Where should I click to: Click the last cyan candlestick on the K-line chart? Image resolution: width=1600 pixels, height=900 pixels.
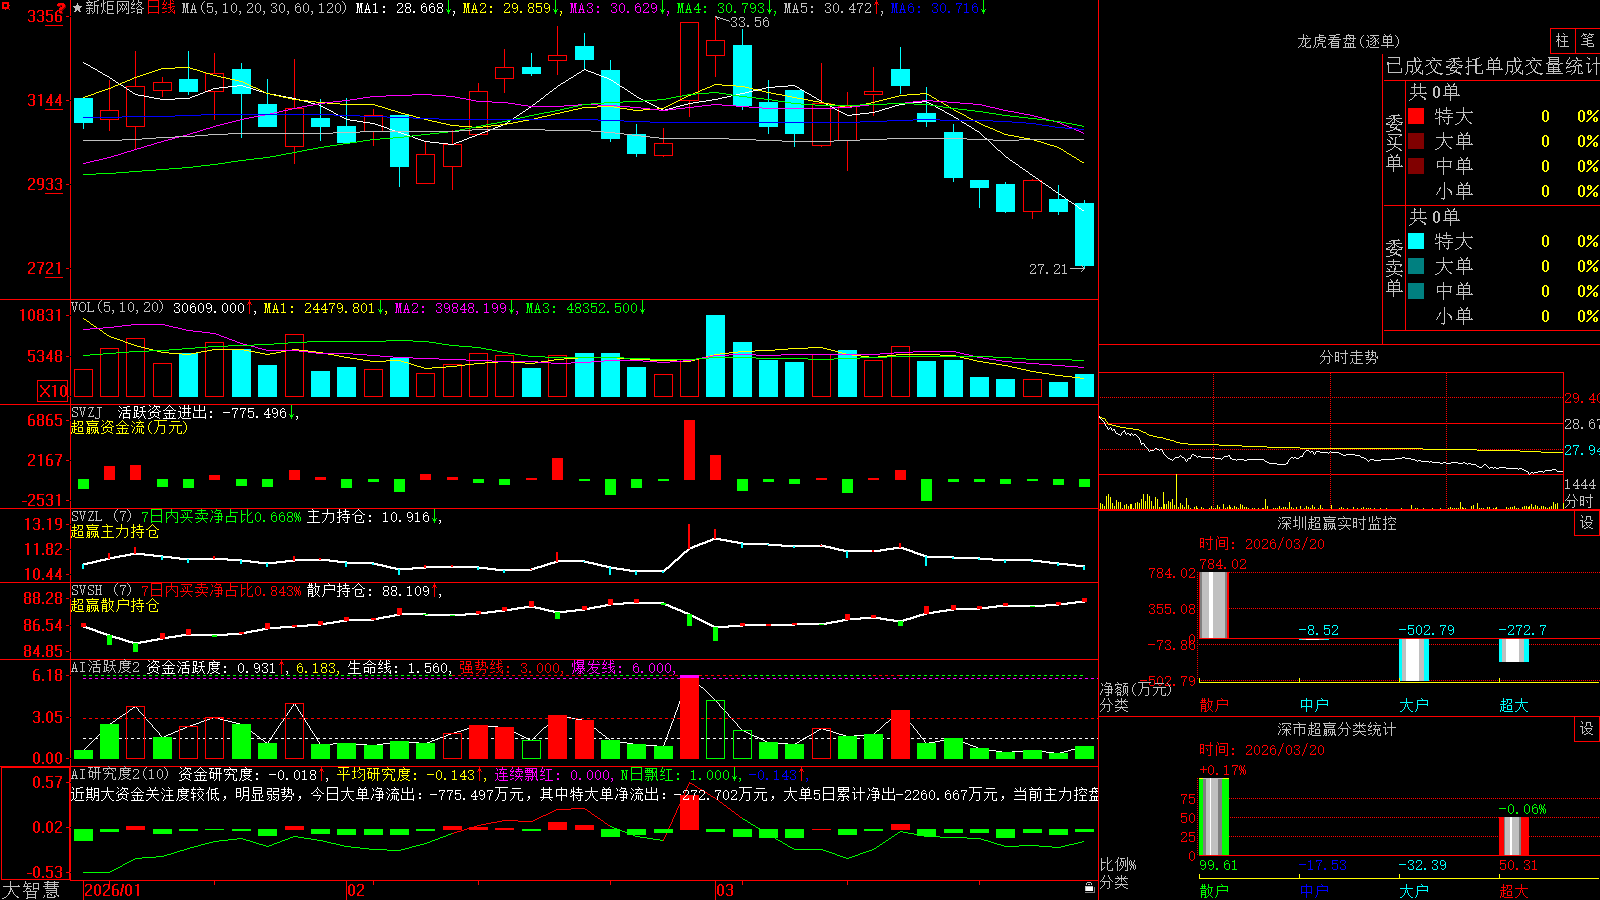1084,234
